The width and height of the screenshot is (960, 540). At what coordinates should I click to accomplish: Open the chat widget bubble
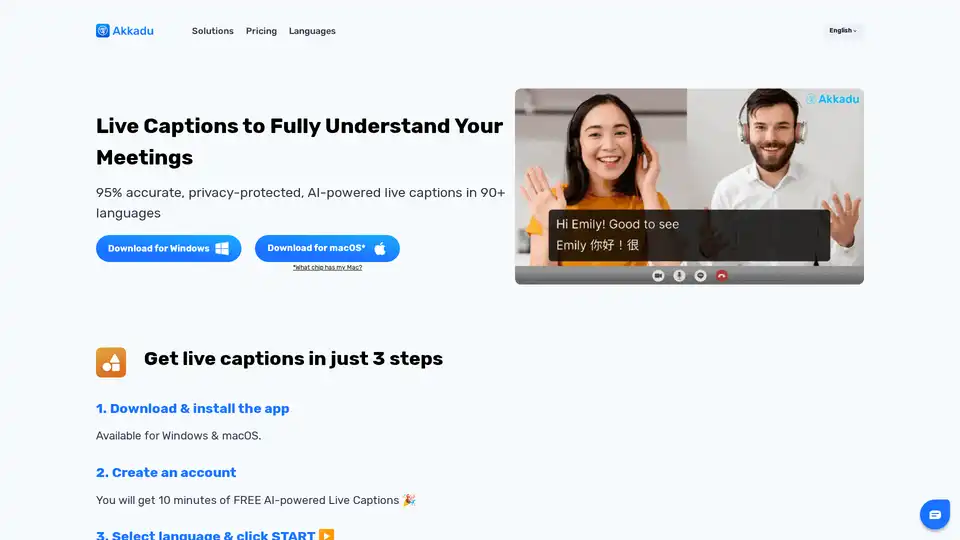[x=934, y=514]
